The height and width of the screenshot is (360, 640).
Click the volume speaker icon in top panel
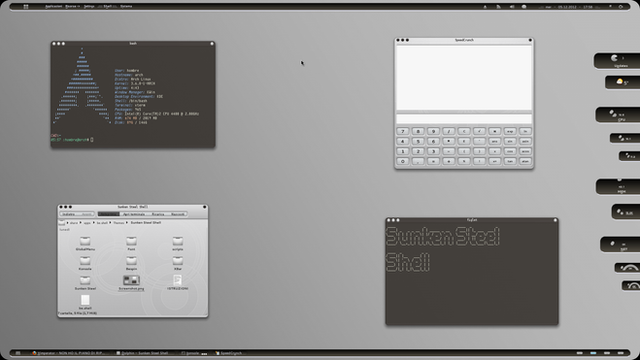click(511, 7)
